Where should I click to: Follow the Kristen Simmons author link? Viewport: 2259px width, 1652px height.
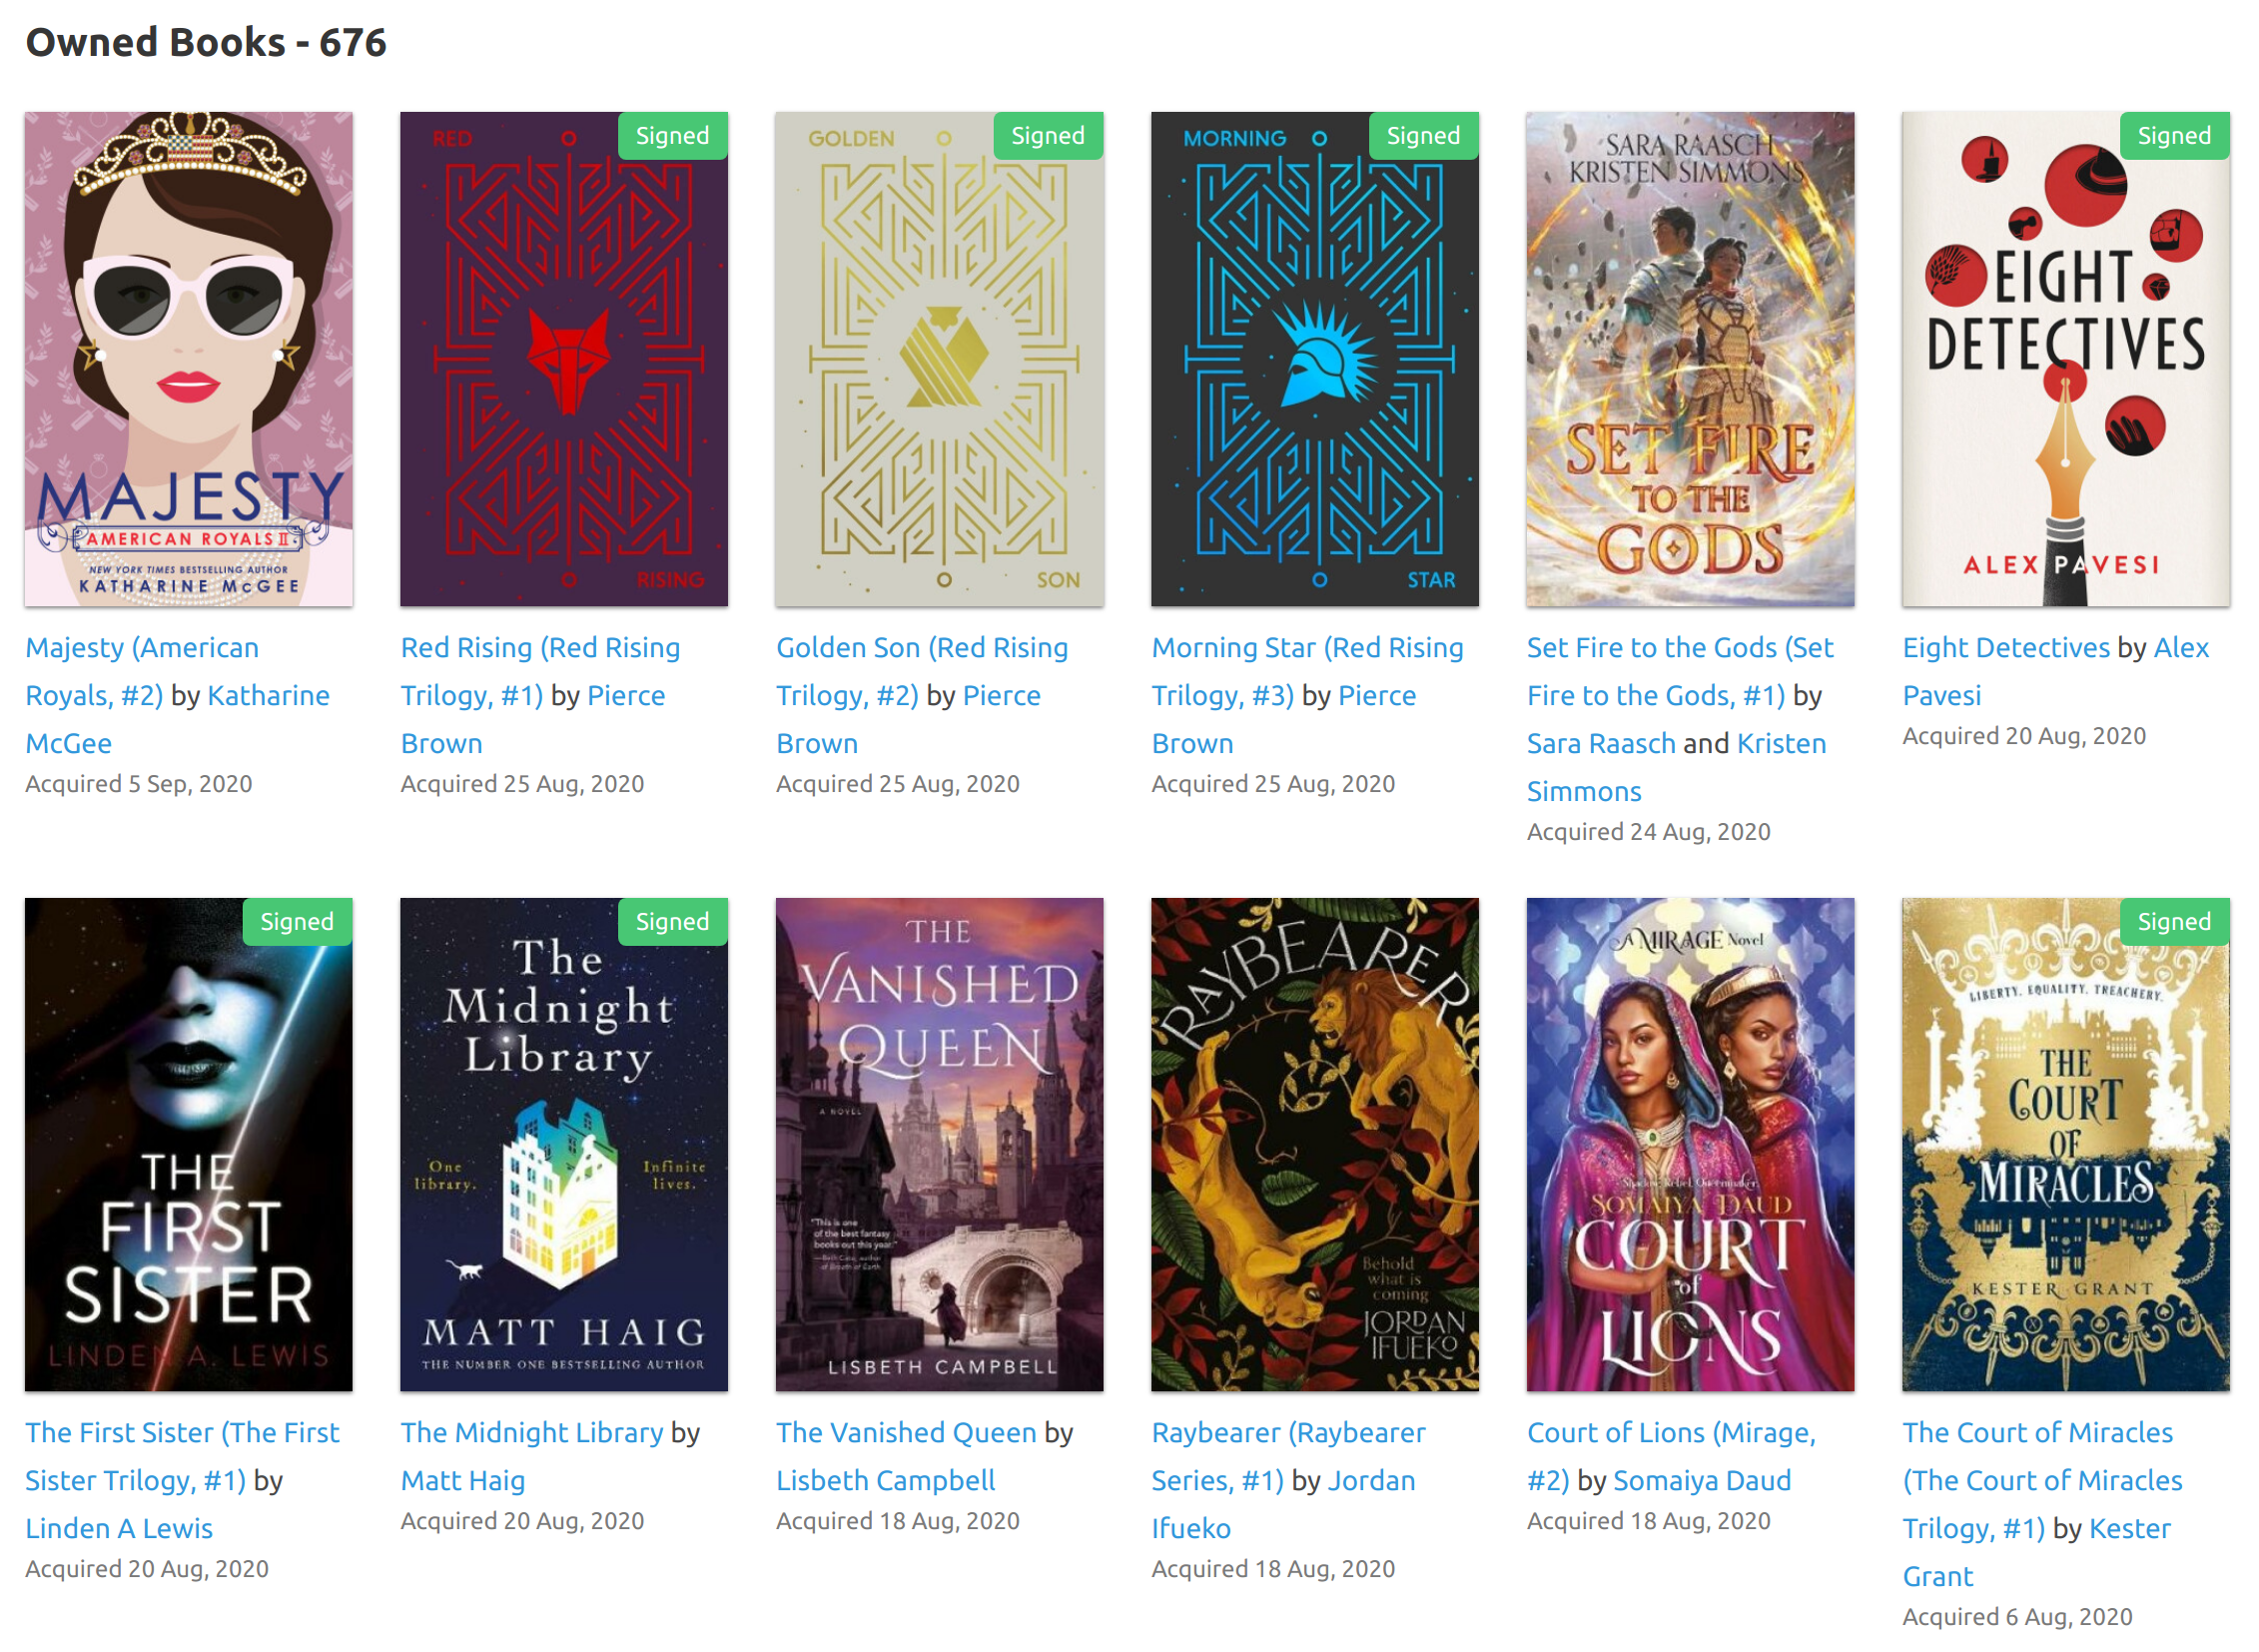pyautogui.click(x=1677, y=768)
